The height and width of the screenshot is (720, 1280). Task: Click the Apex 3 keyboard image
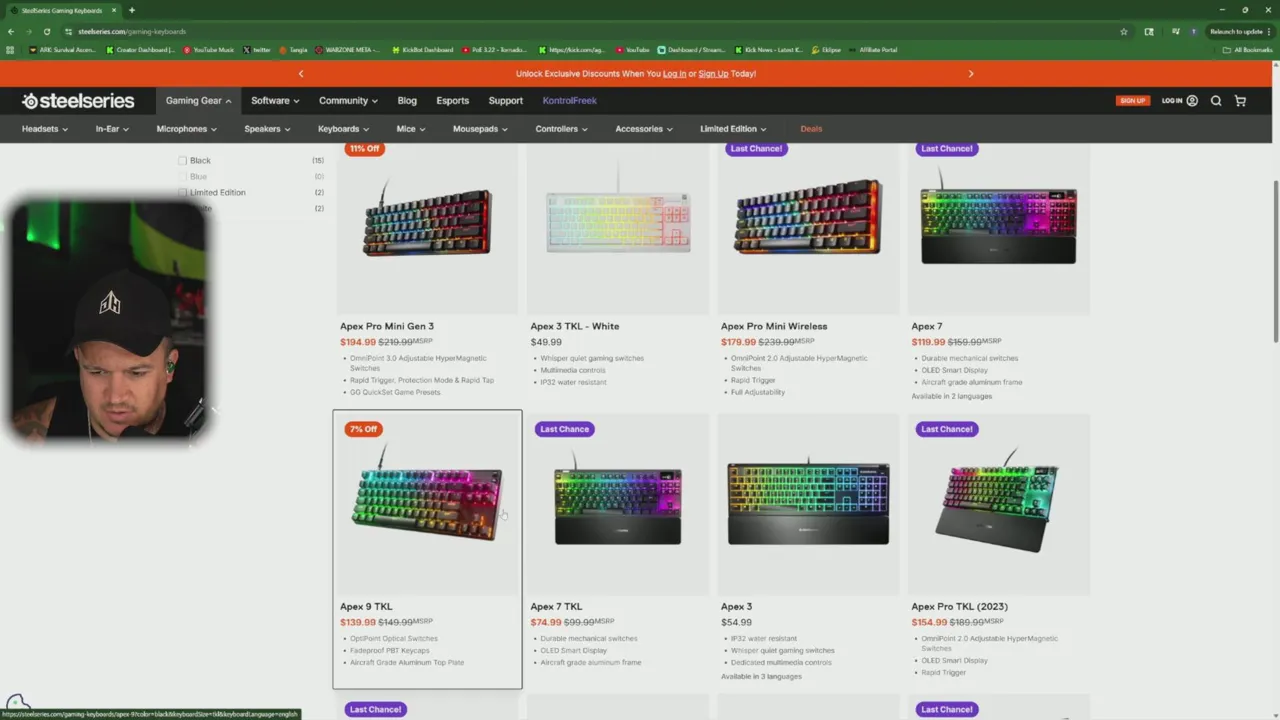click(x=808, y=503)
